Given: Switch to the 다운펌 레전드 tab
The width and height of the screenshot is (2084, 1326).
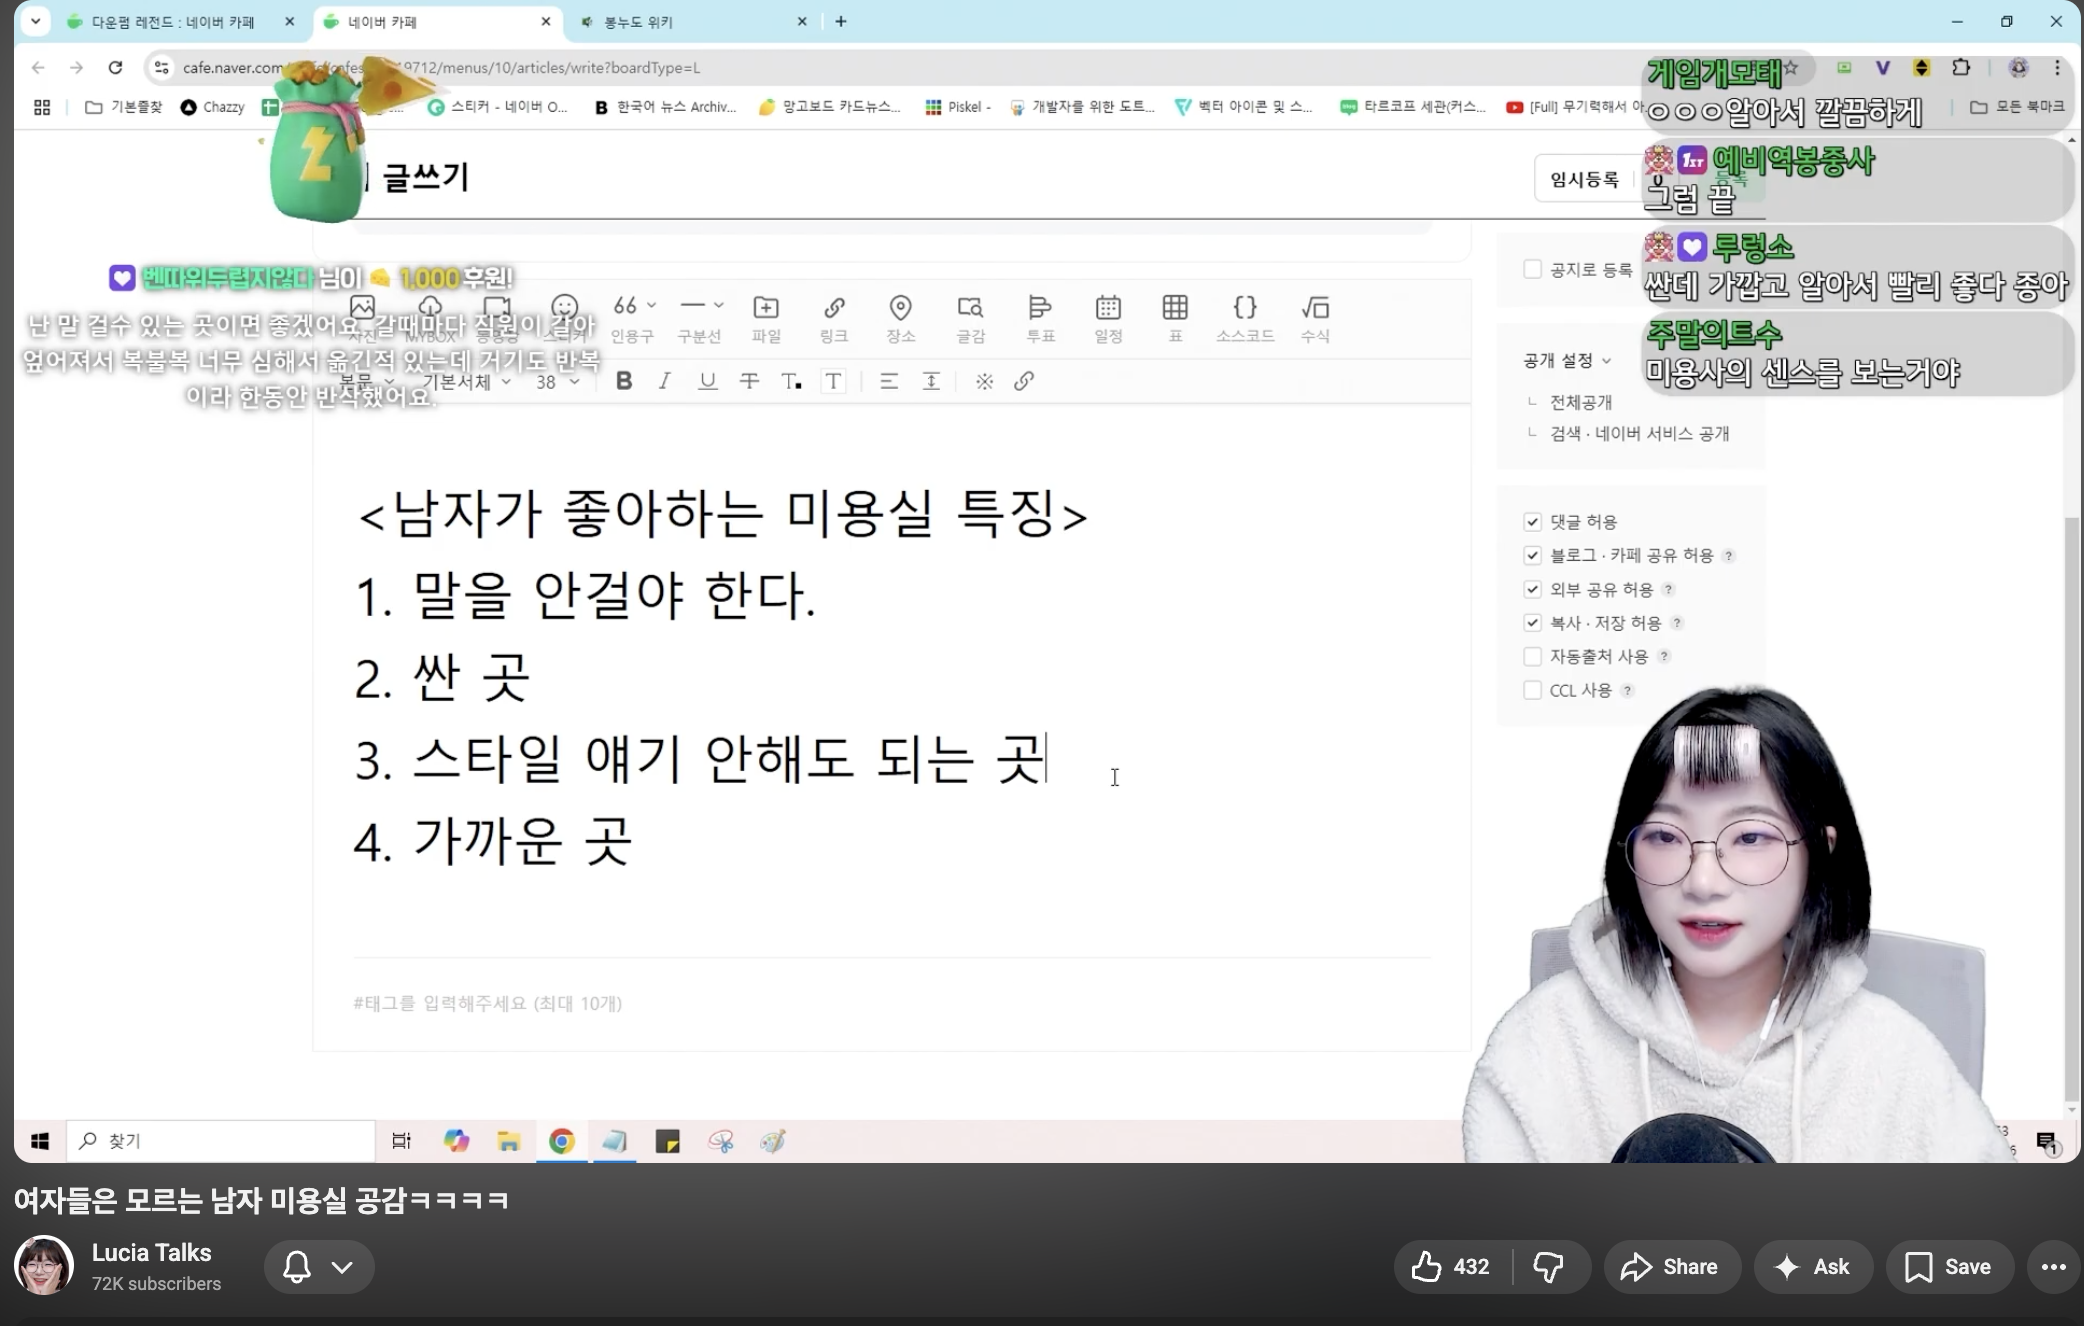Looking at the screenshot, I should click(173, 22).
